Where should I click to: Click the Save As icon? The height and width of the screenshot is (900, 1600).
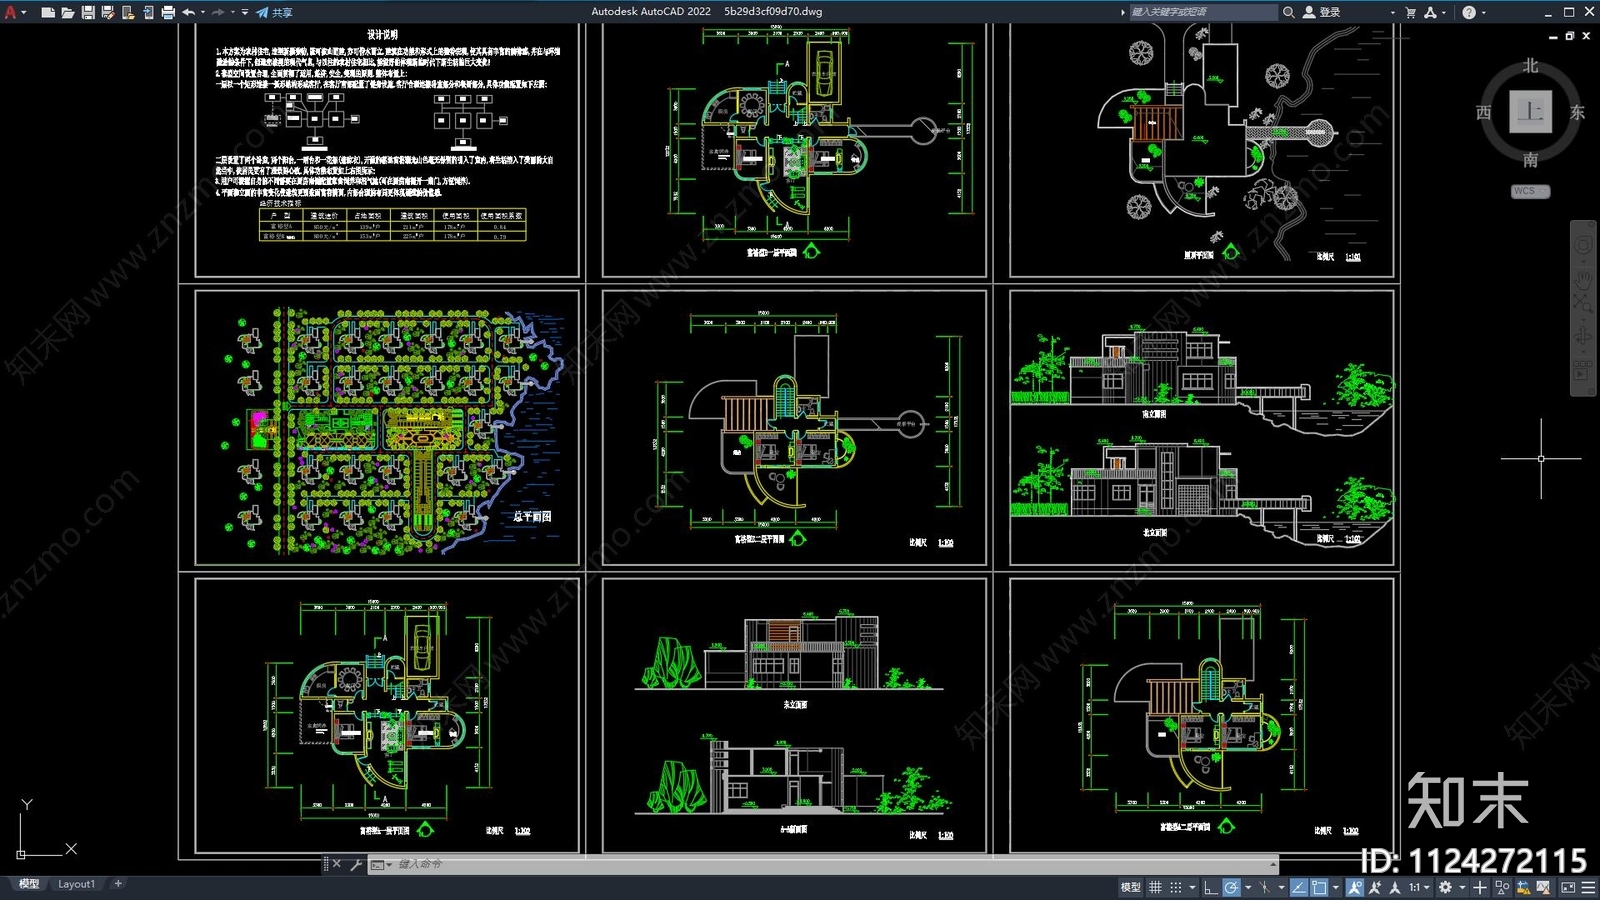pos(108,12)
